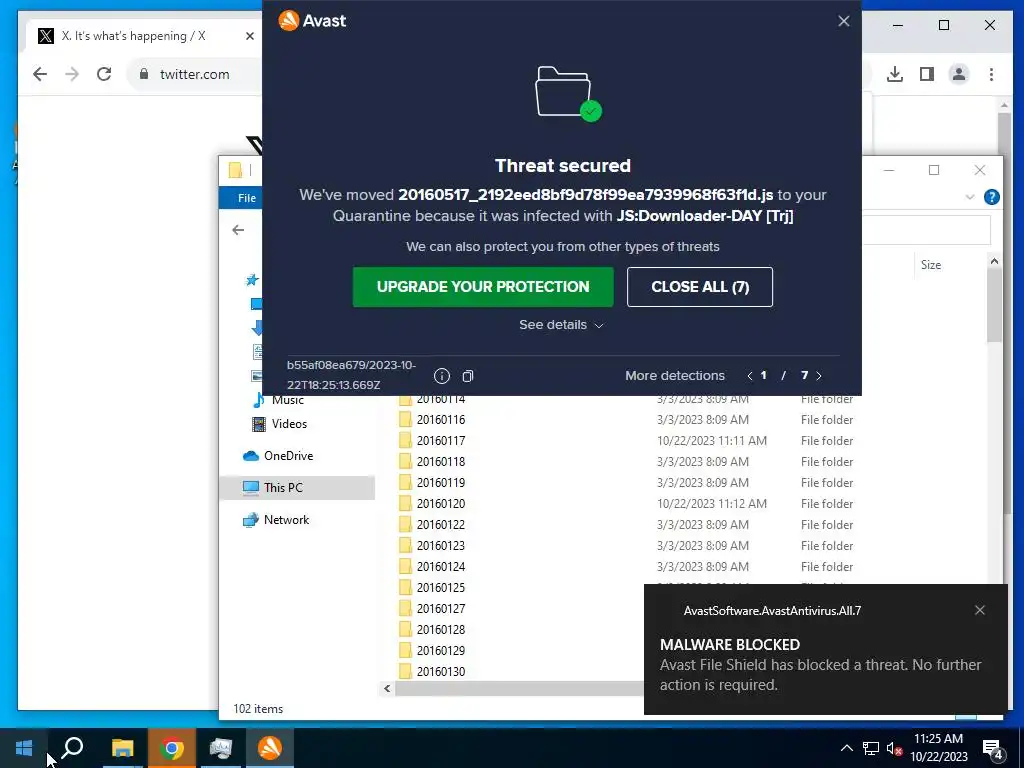
Task: Open the File tab in File Explorer
Action: click(247, 198)
